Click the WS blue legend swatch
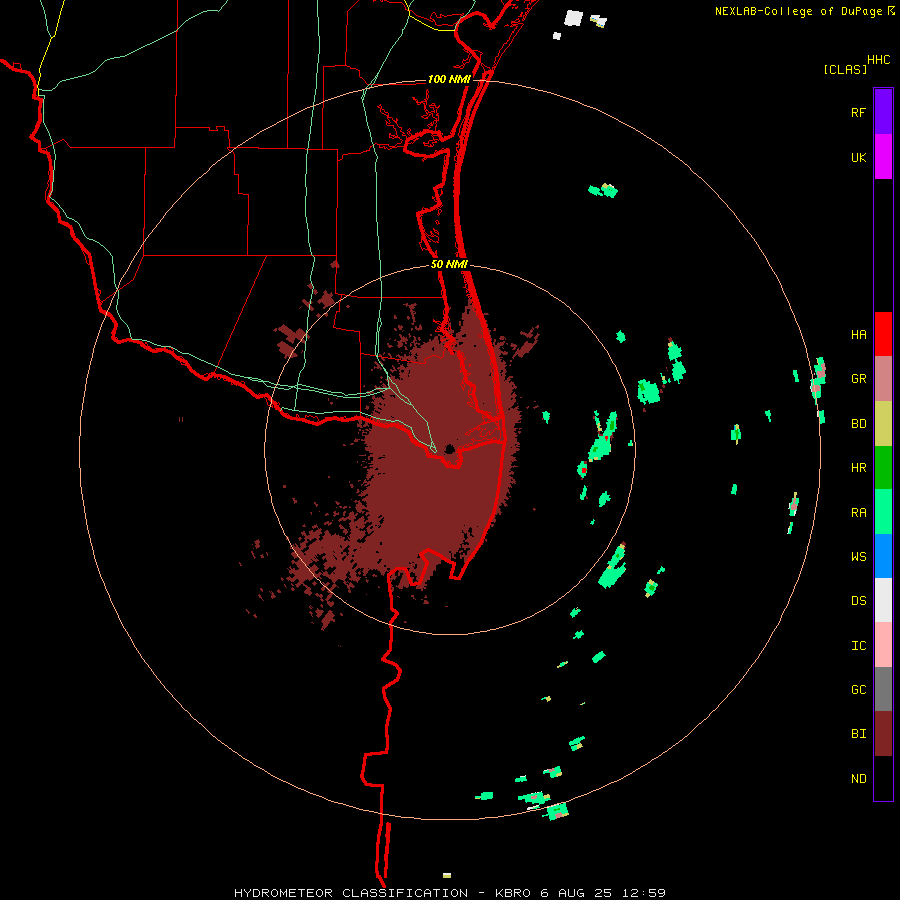Image resolution: width=900 pixels, height=900 pixels. click(x=883, y=556)
